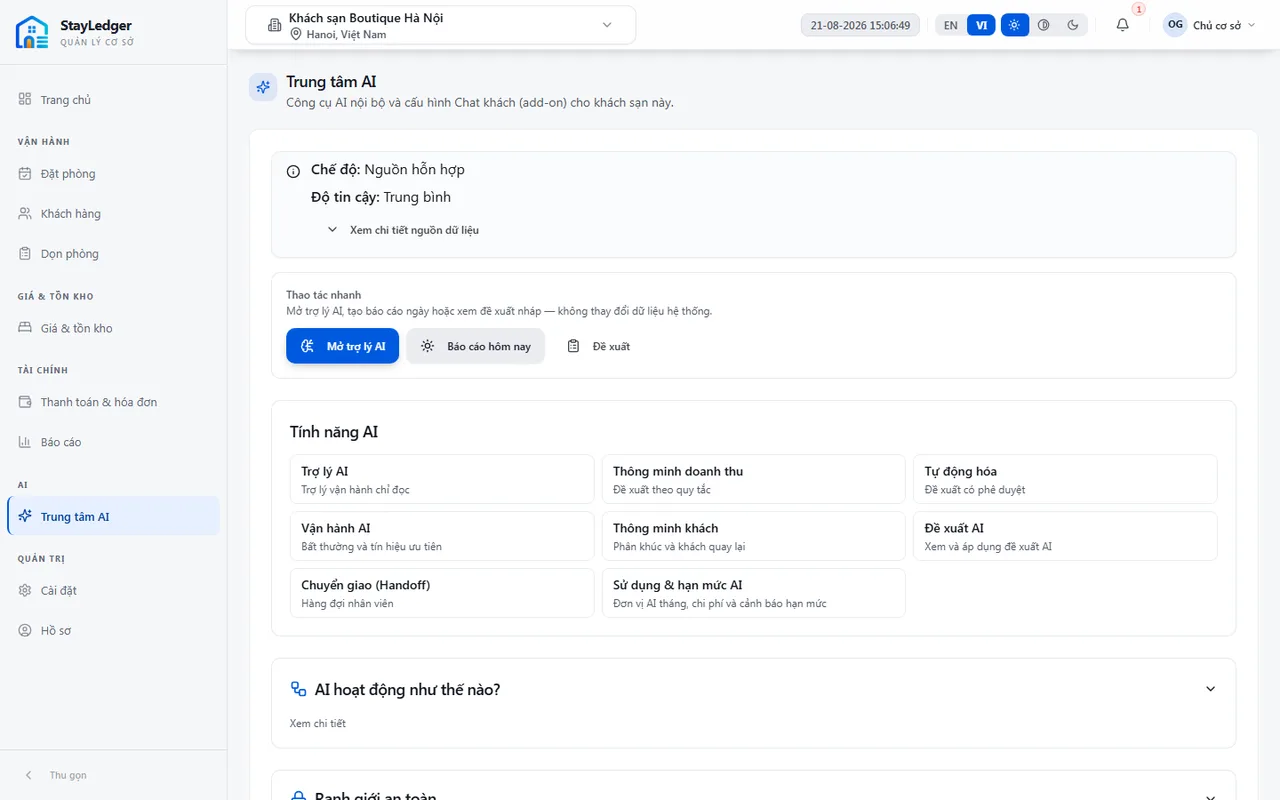Open Thanh toán & hóa đơn in sidebar
Image resolution: width=1280 pixels, height=800 pixels.
(x=113, y=402)
